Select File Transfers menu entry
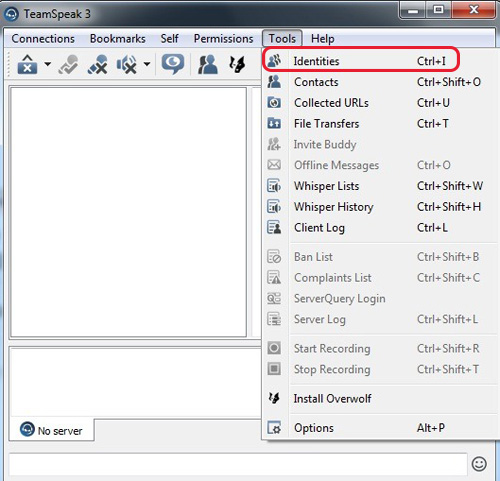 click(378, 124)
